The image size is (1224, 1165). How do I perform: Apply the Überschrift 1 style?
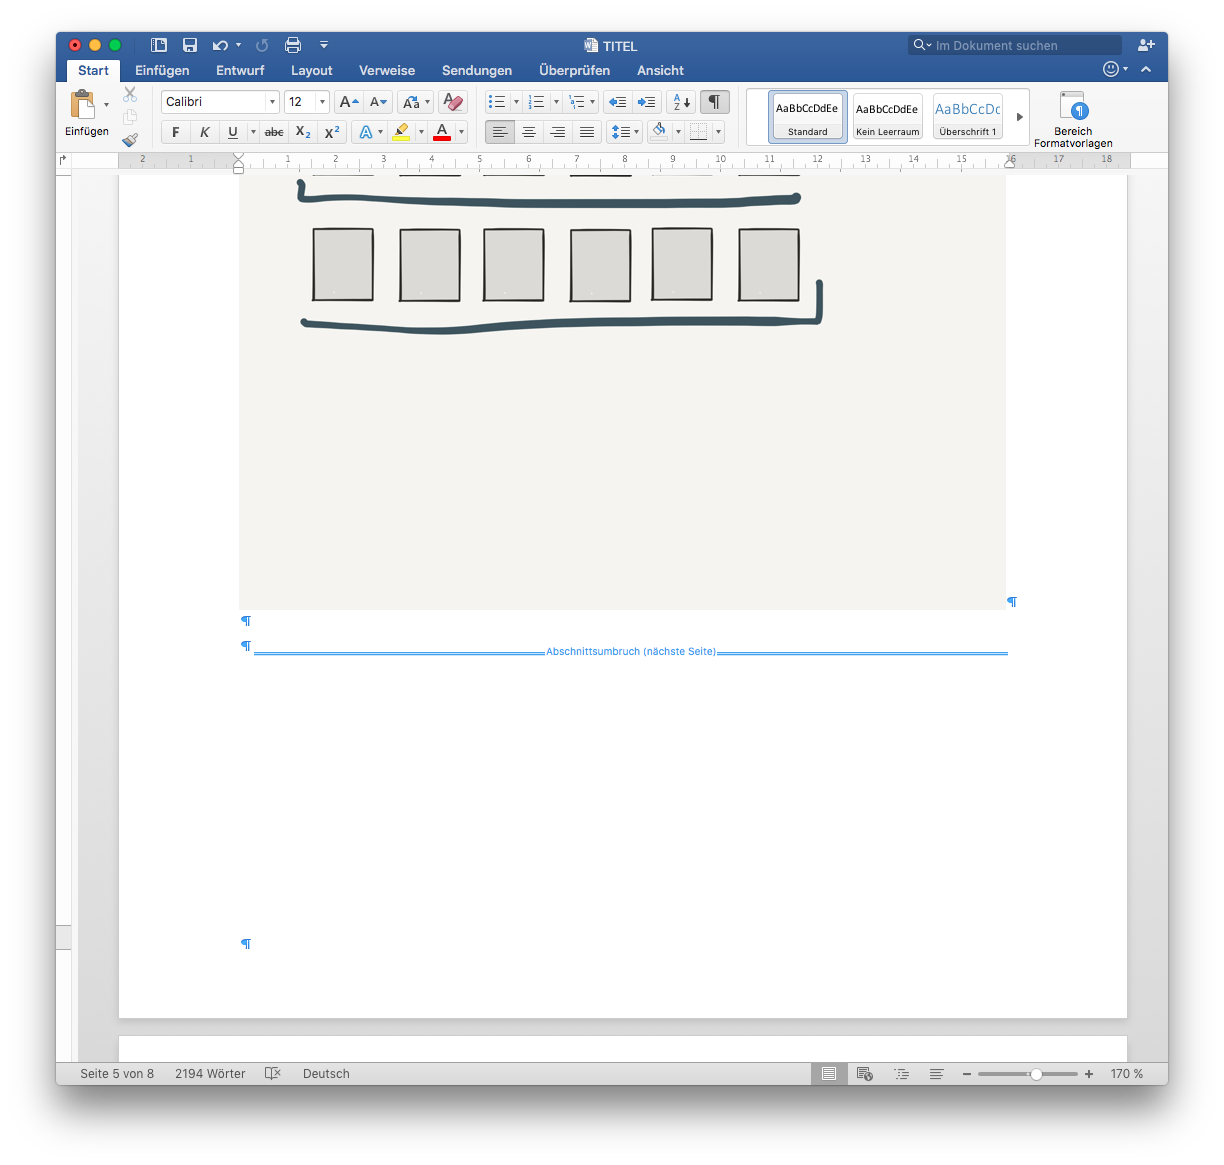click(968, 117)
